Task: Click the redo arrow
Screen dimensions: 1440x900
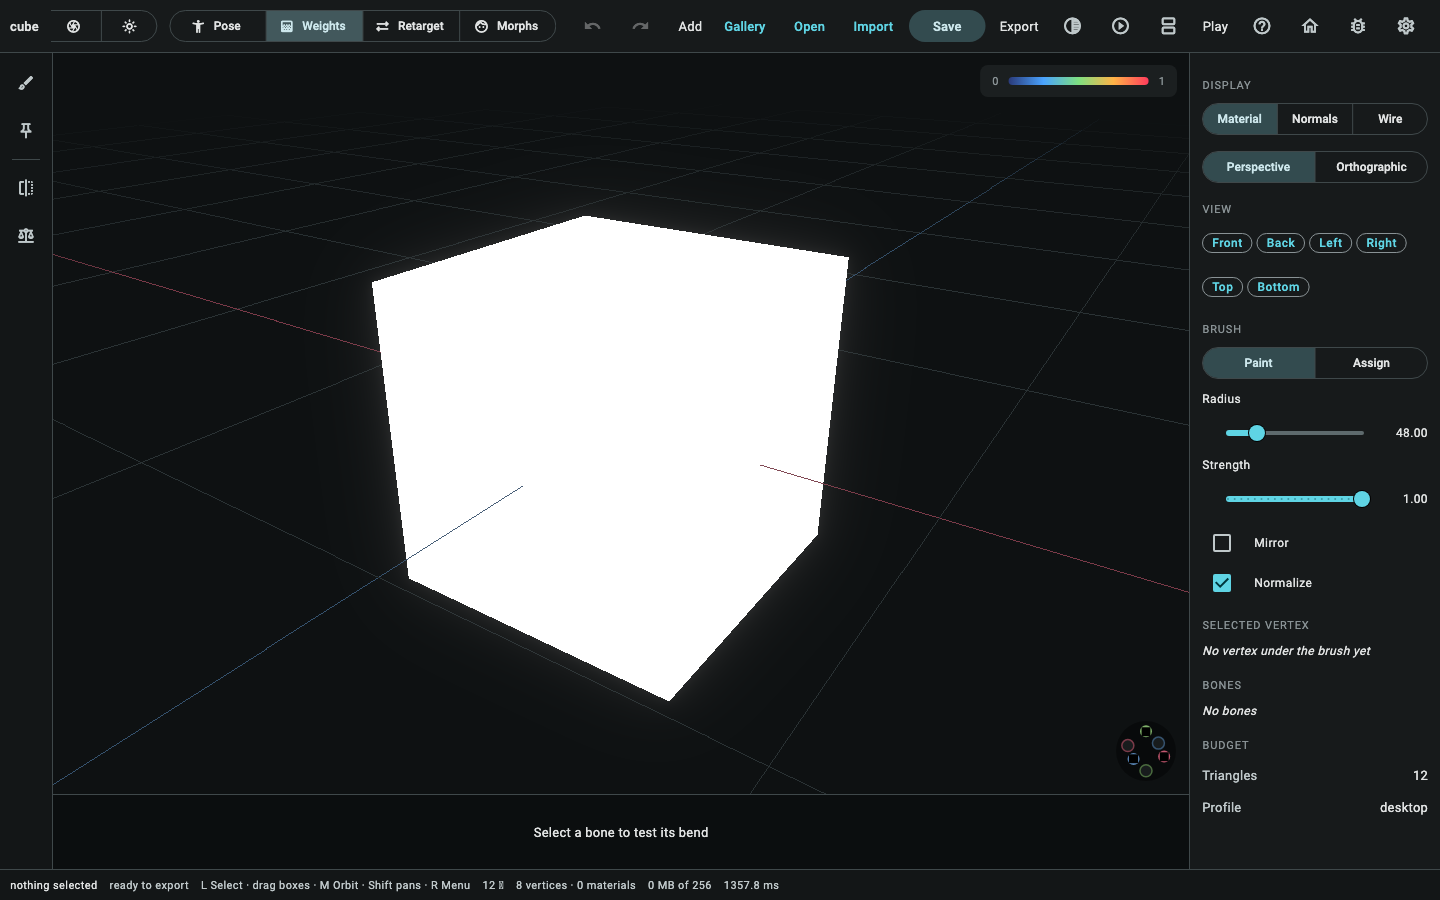Action: tap(640, 26)
